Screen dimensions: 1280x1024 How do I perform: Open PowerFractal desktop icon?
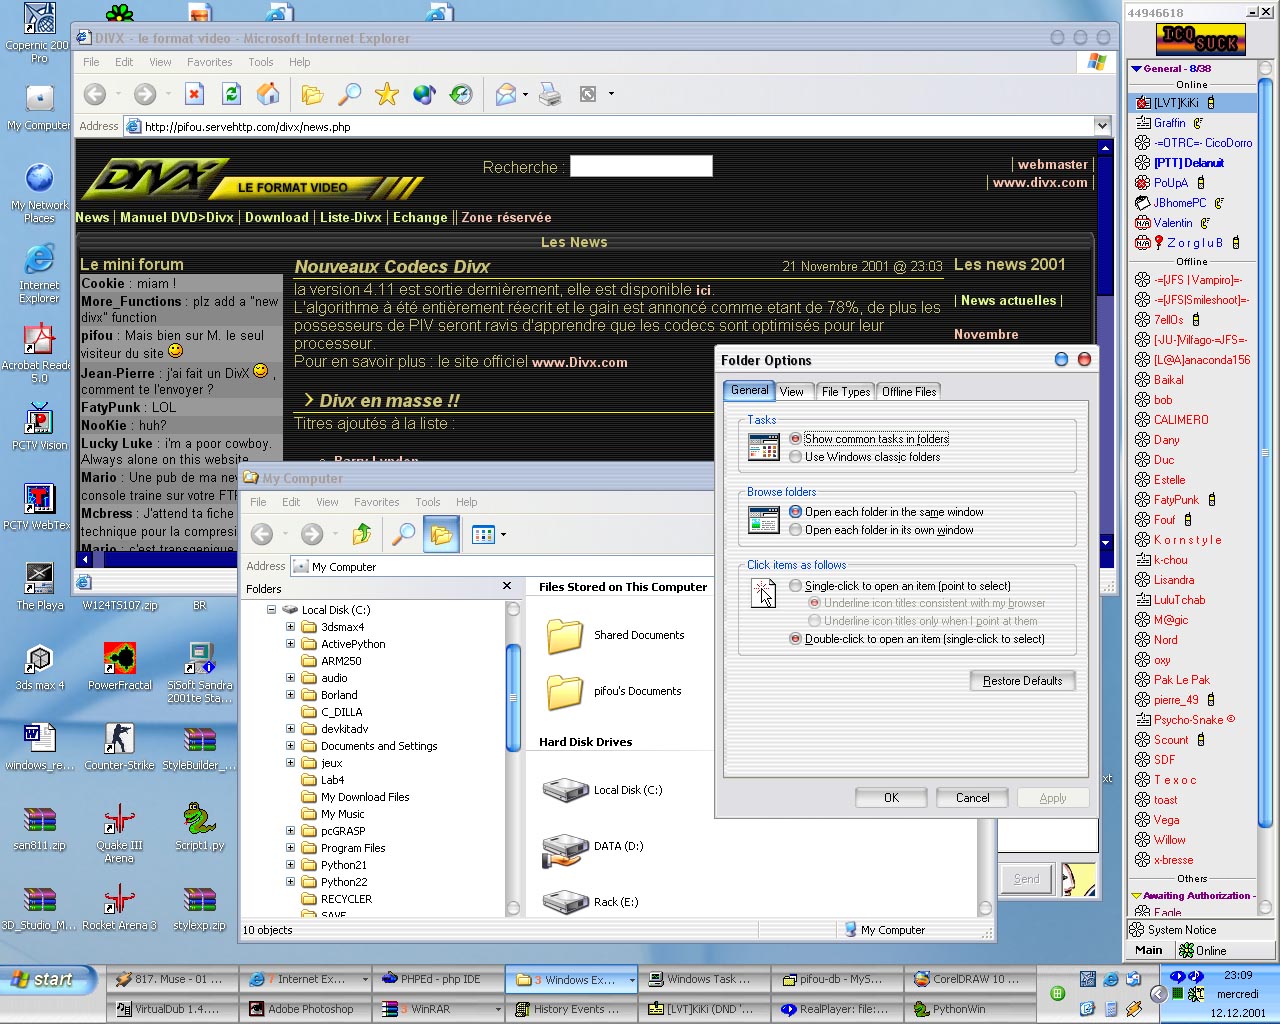(x=119, y=659)
